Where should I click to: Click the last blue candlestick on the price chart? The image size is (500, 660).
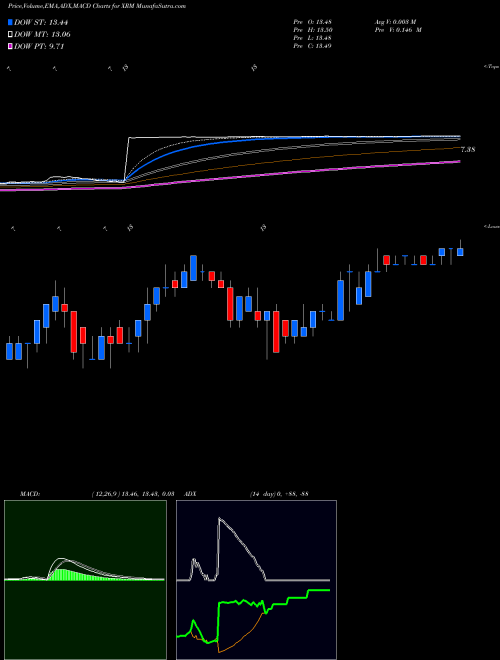460,252
